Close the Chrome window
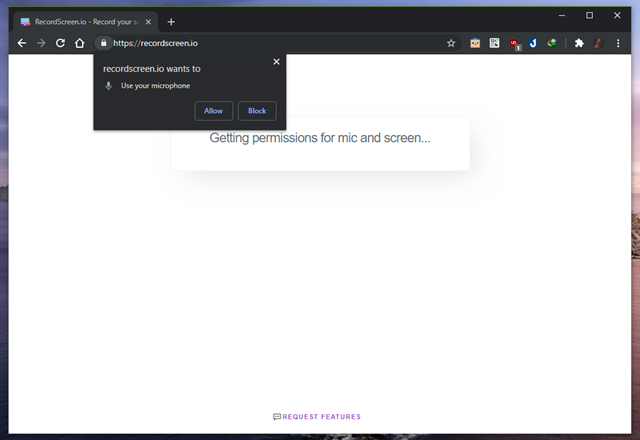Viewport: 640px width, 440px height. 617,15
